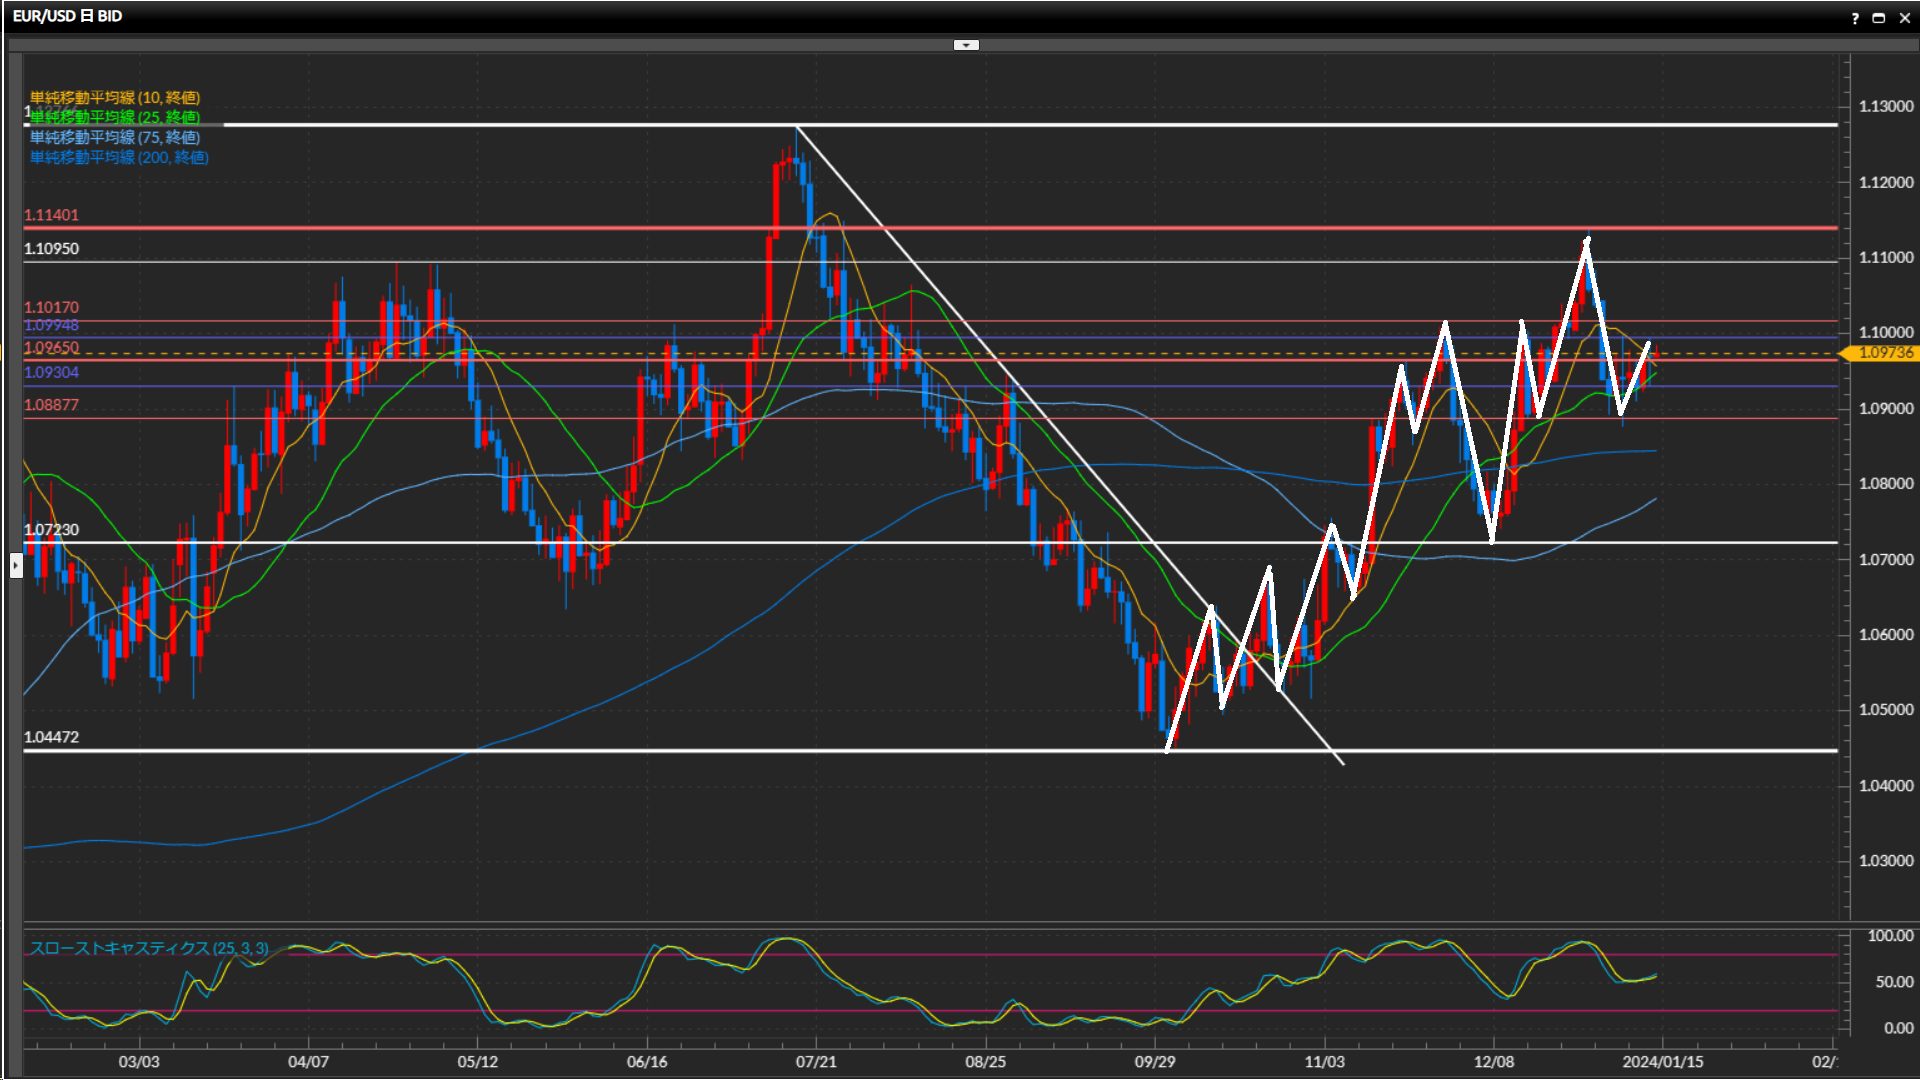Select the 単純移動平均線 (10, 終値) indicator label
1920x1080 pixels.
pyautogui.click(x=115, y=97)
